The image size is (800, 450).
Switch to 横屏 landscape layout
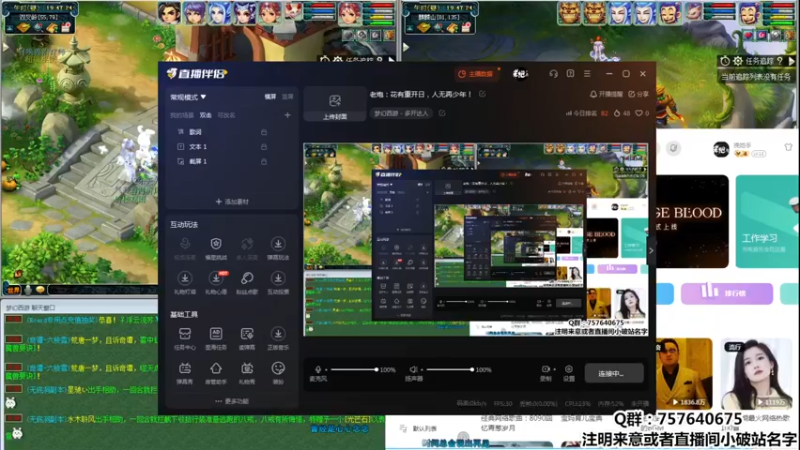click(x=270, y=97)
